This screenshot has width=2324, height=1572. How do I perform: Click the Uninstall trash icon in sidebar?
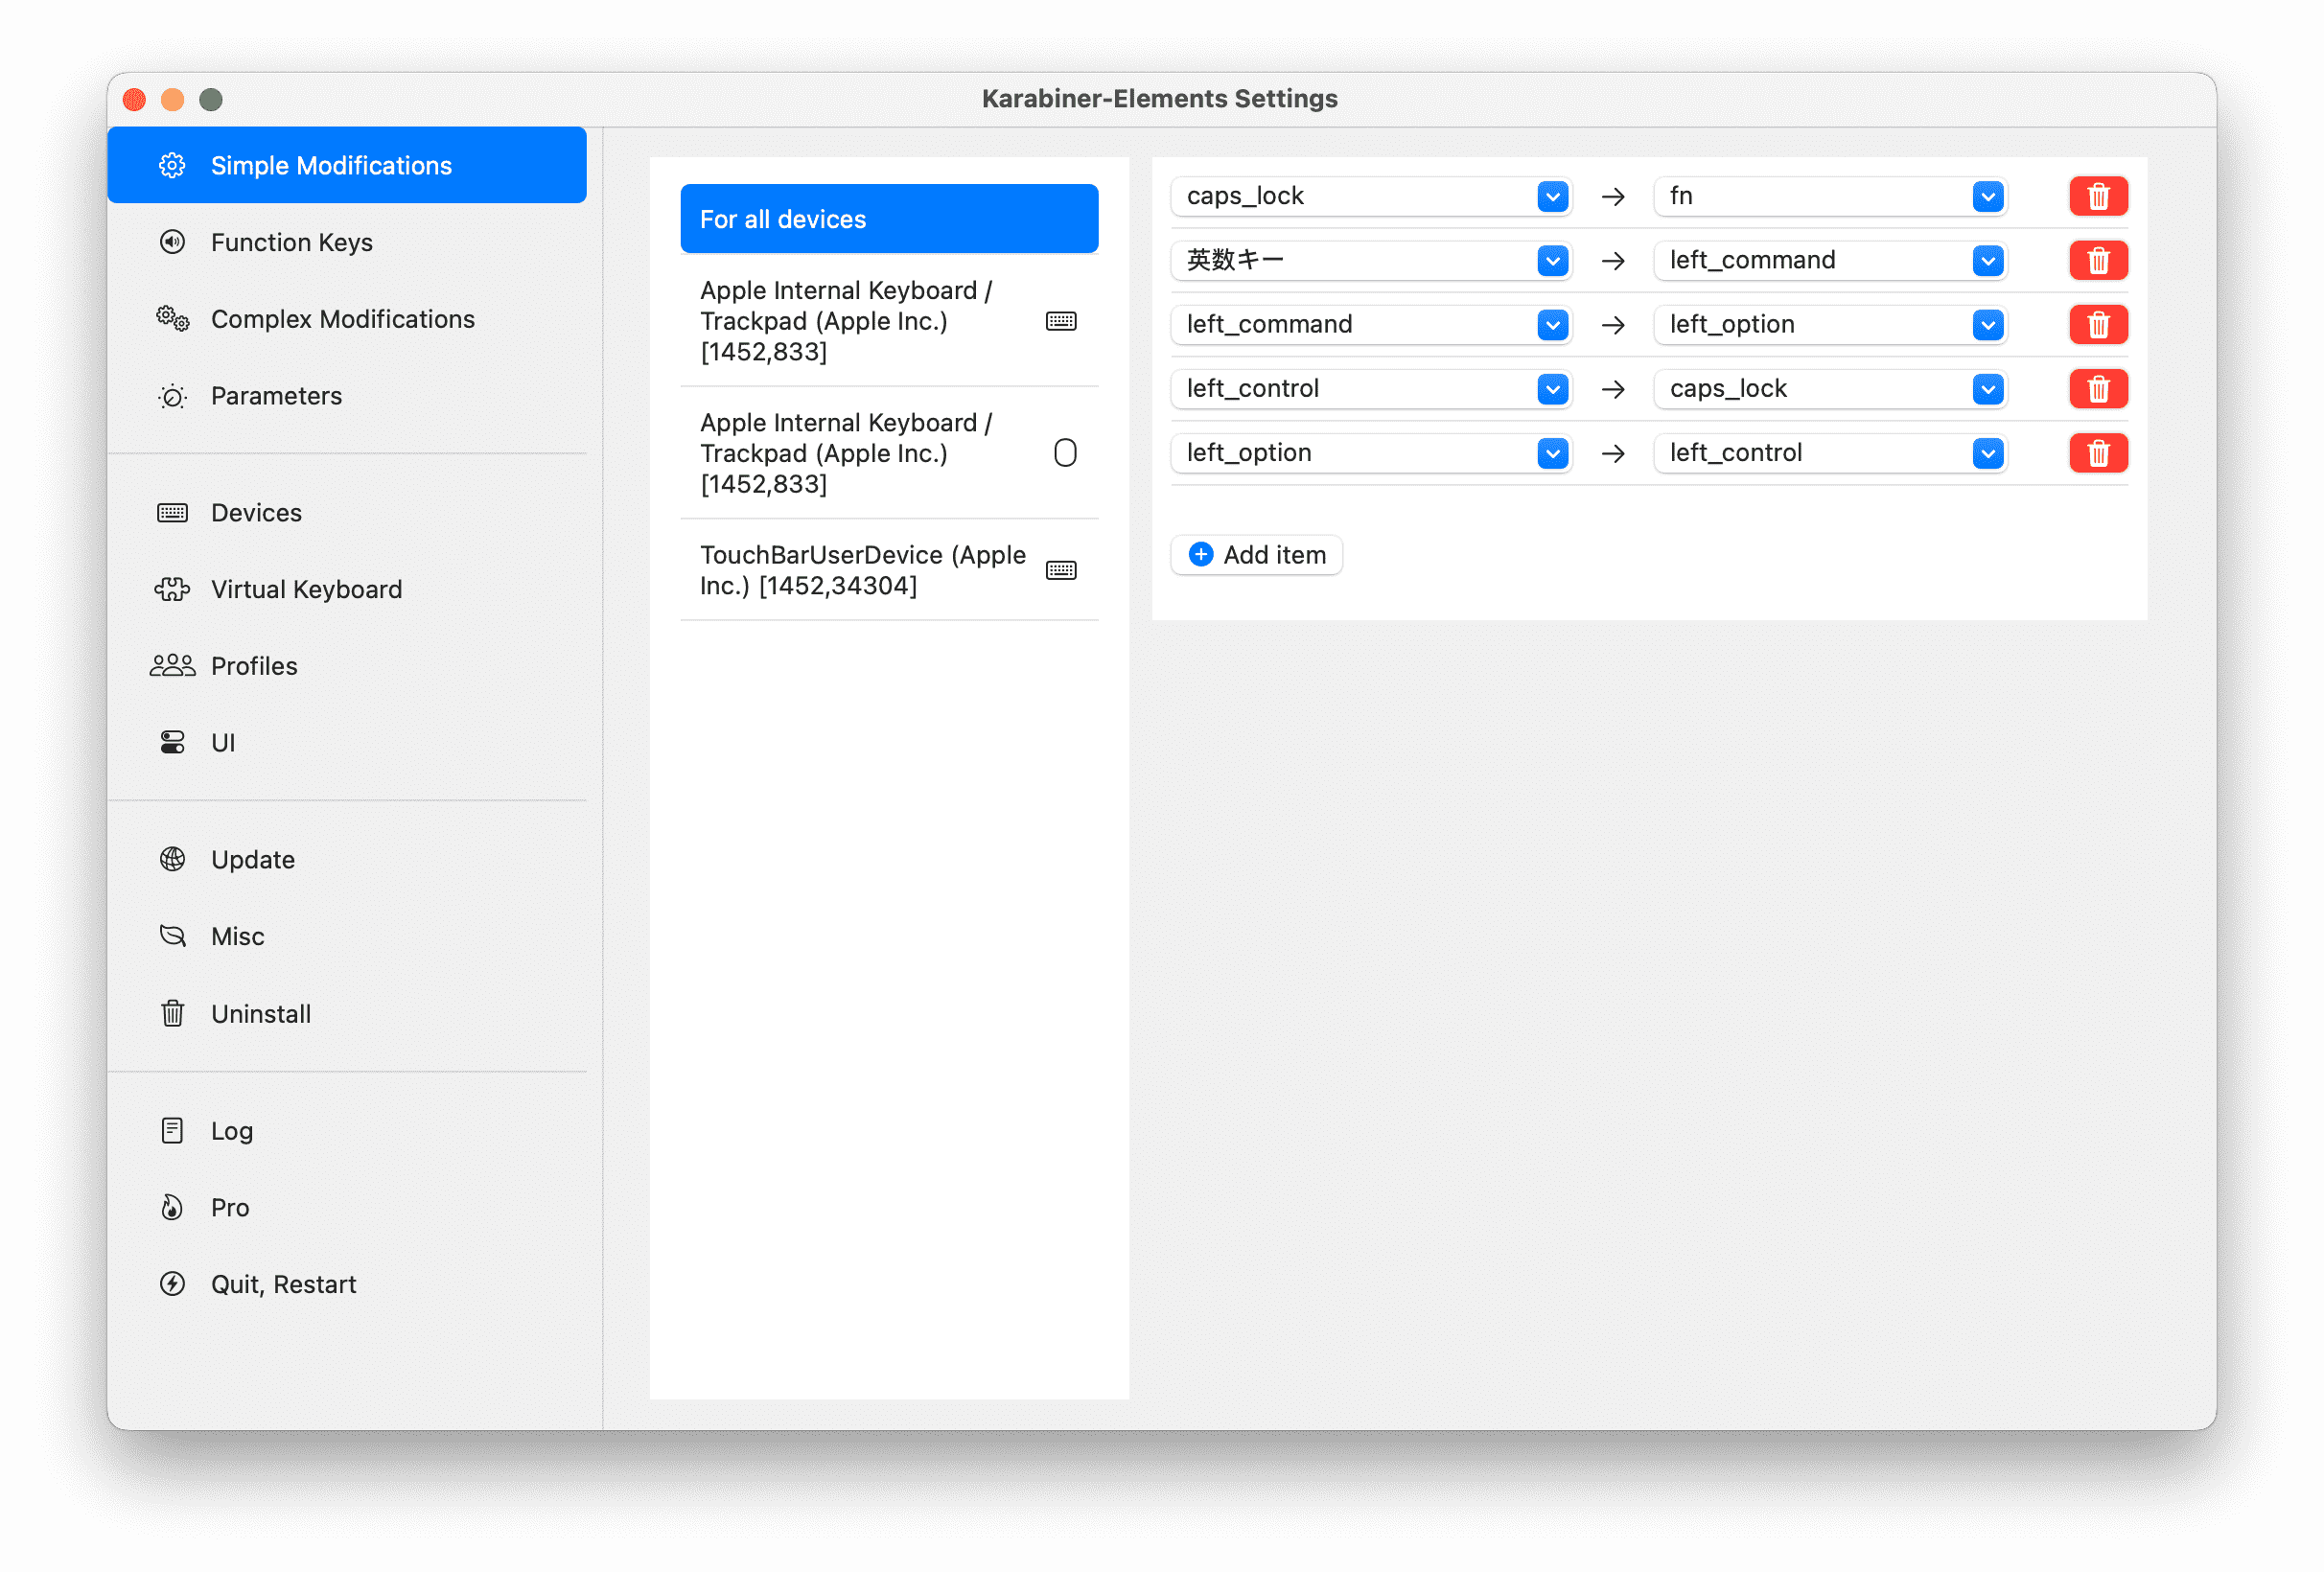(x=172, y=1014)
